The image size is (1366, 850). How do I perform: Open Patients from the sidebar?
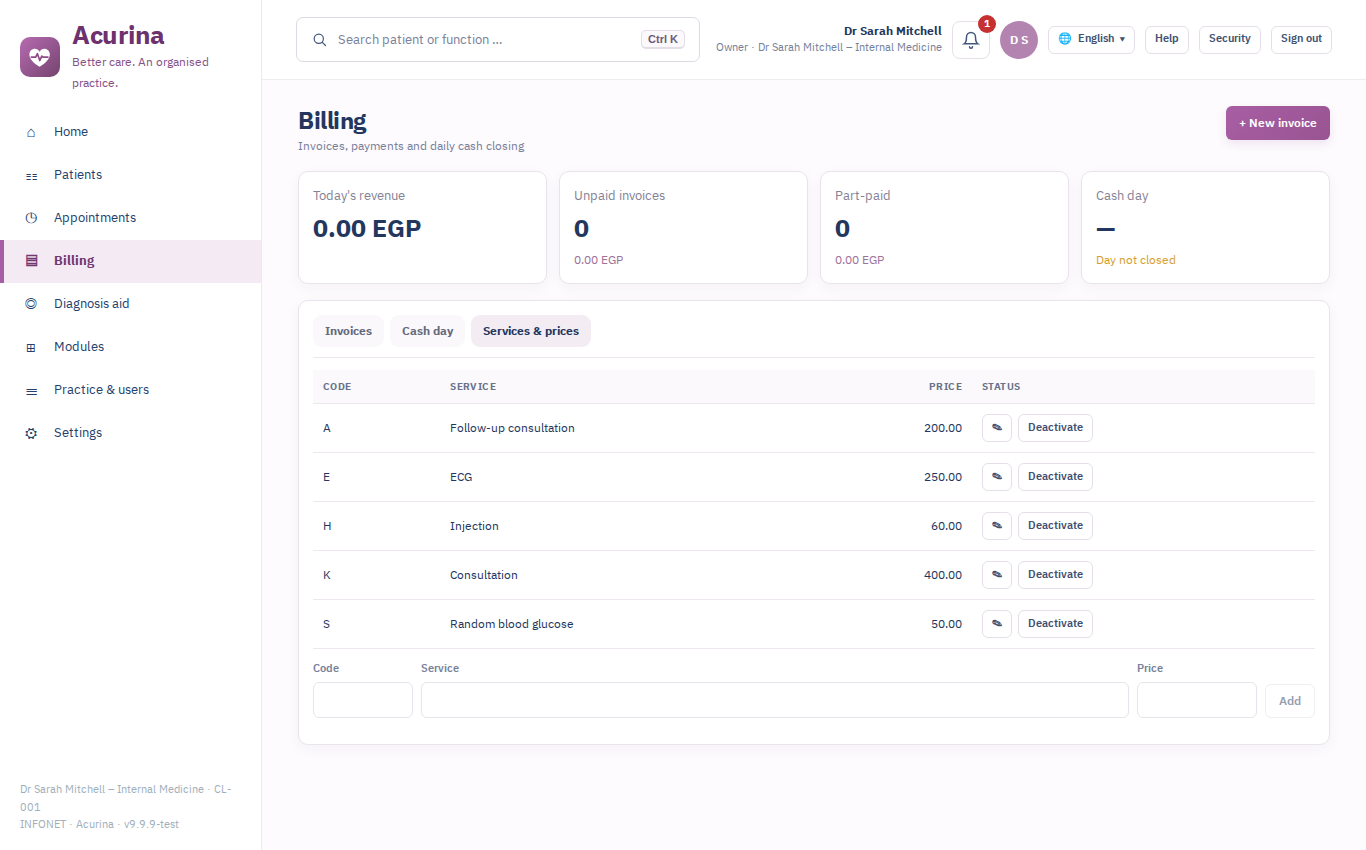coord(130,175)
